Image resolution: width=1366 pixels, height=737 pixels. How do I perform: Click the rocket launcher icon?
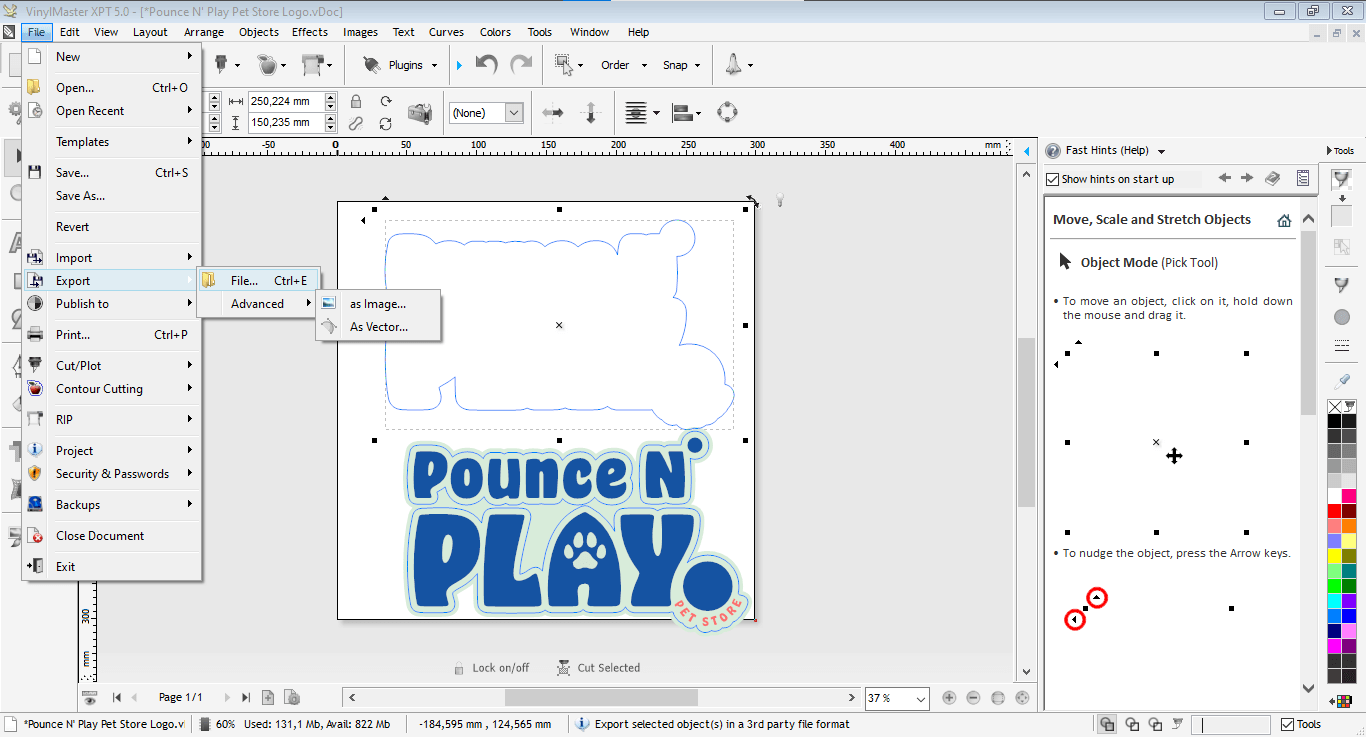coord(733,65)
